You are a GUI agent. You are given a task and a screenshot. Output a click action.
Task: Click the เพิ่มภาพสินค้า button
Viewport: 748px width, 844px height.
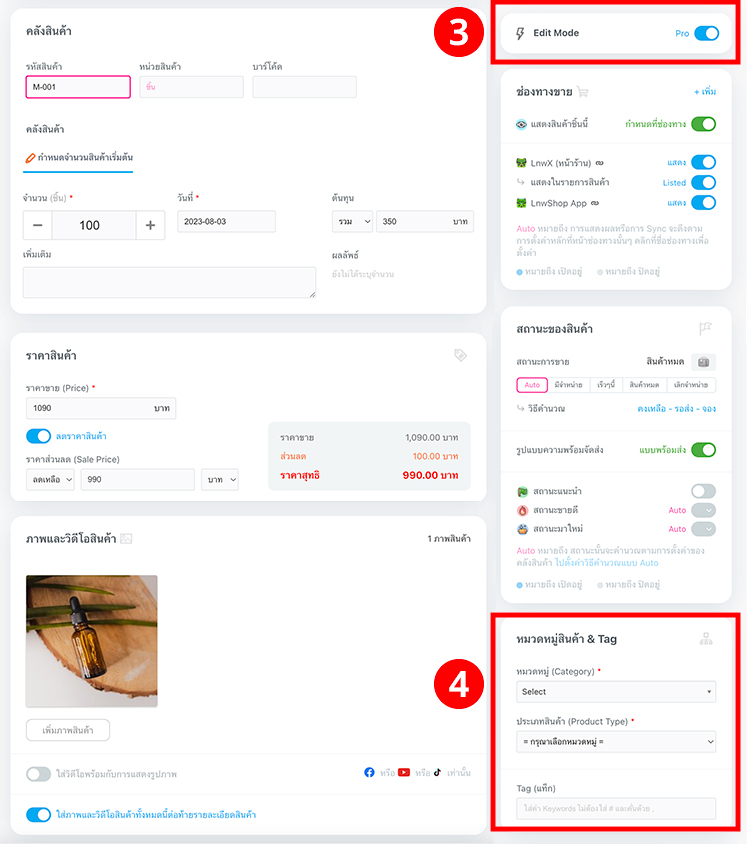coord(68,730)
